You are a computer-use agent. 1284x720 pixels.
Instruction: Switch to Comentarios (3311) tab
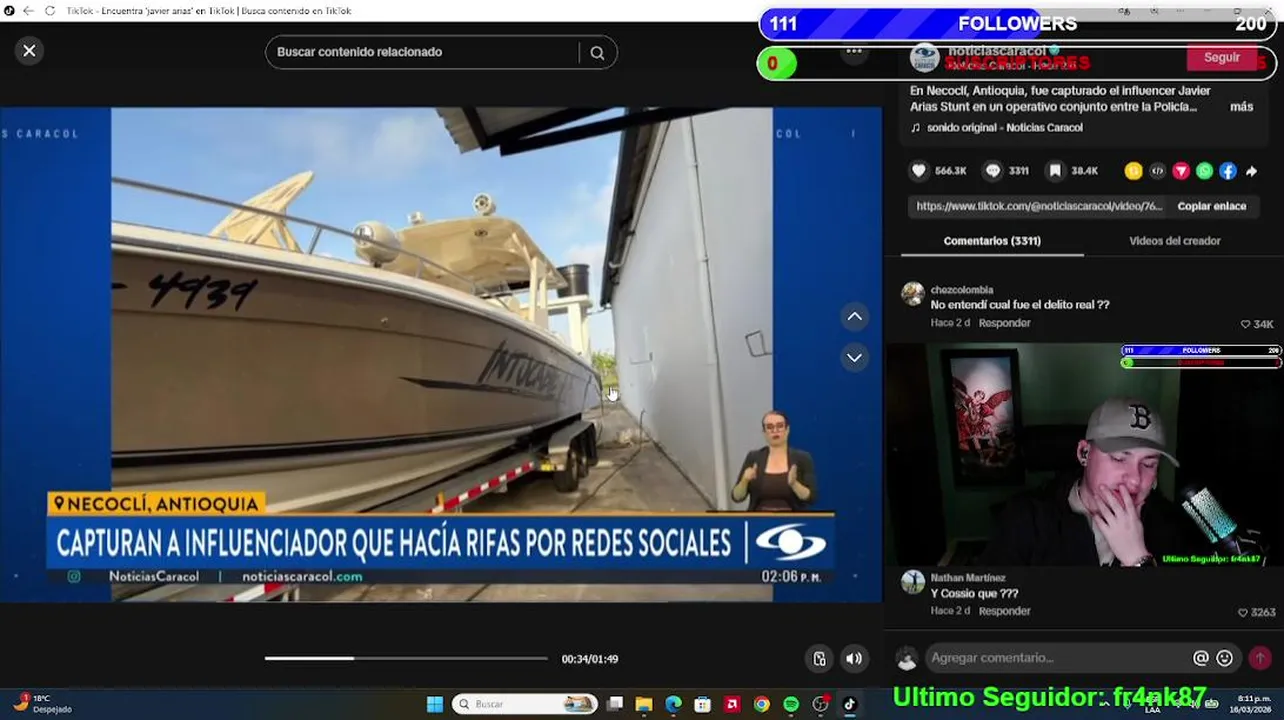coord(992,241)
